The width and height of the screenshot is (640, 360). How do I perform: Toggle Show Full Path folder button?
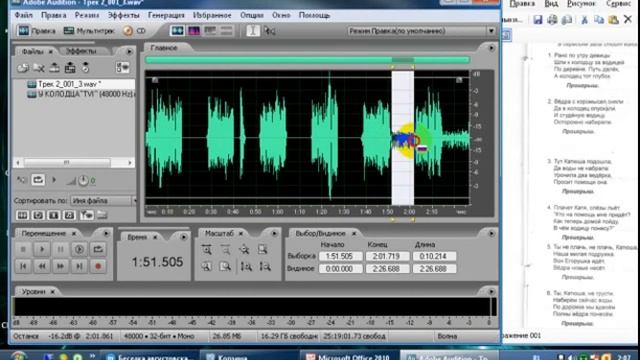(x=102, y=215)
